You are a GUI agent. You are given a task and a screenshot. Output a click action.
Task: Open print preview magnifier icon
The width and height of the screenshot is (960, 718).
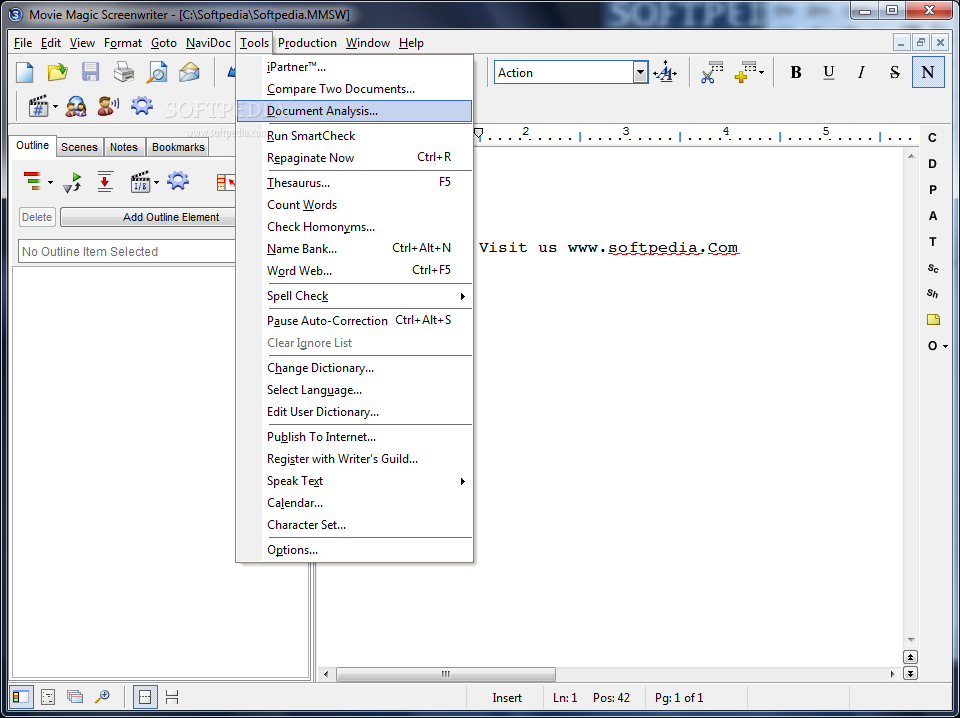pyautogui.click(x=157, y=72)
